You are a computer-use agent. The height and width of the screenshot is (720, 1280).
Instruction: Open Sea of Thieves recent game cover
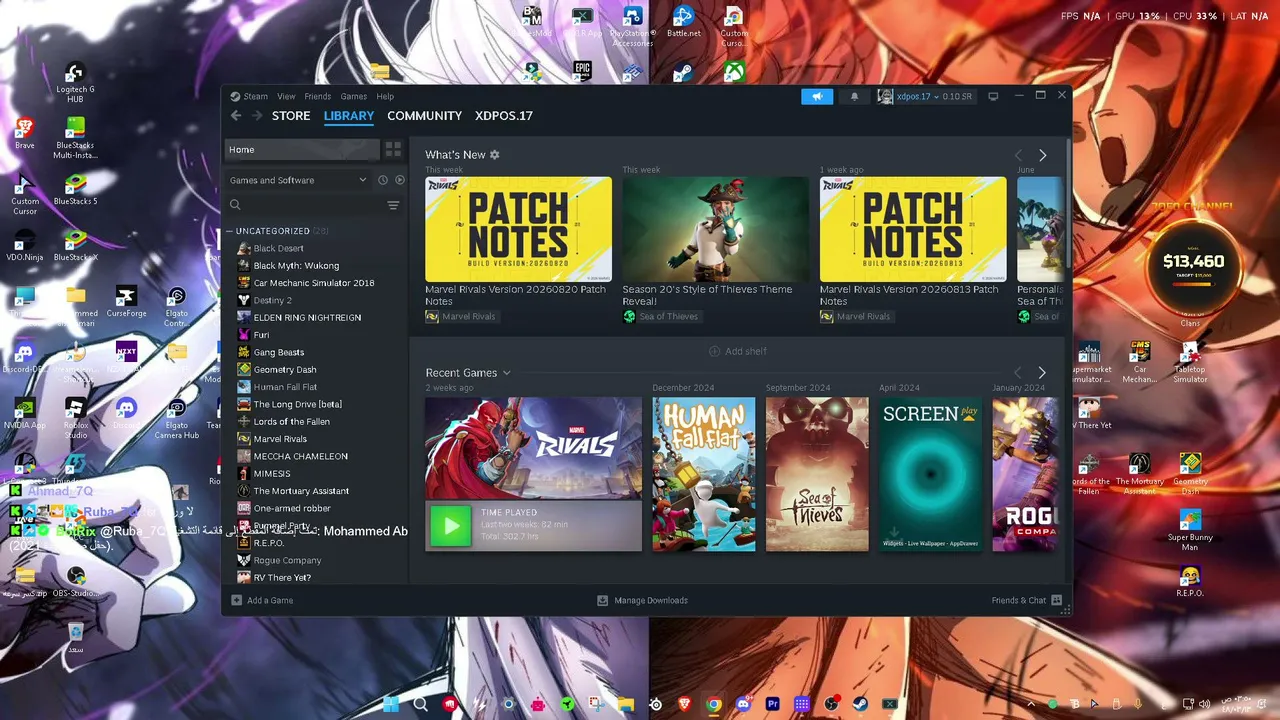[x=817, y=474]
